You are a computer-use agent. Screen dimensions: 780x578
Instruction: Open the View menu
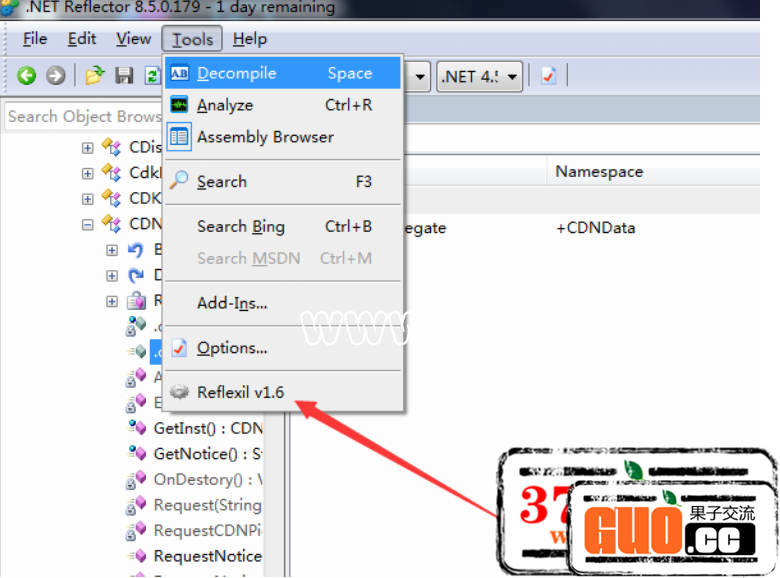tap(133, 39)
